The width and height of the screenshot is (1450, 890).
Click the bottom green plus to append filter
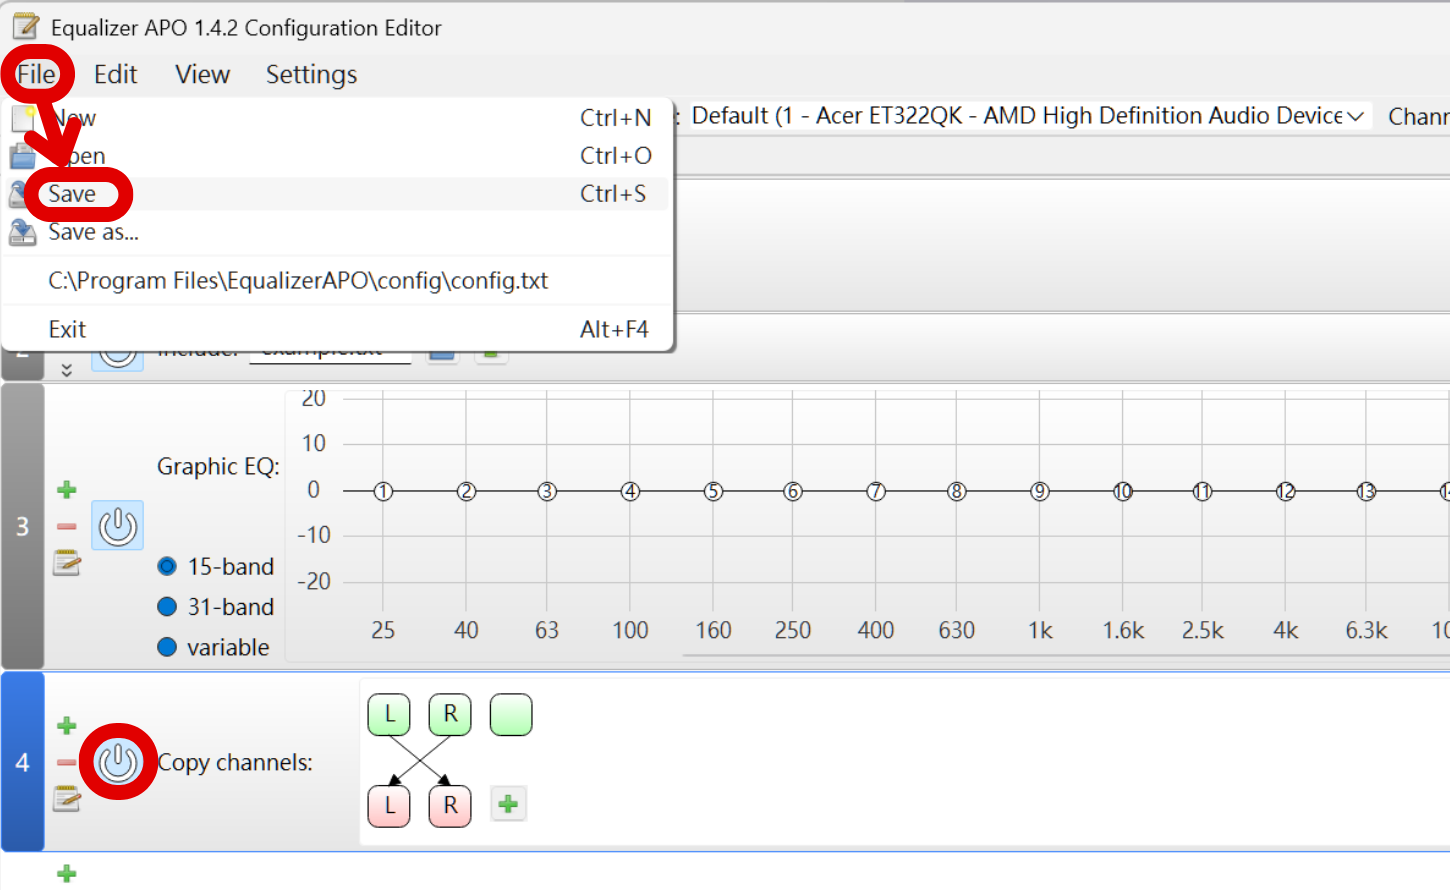click(x=67, y=874)
